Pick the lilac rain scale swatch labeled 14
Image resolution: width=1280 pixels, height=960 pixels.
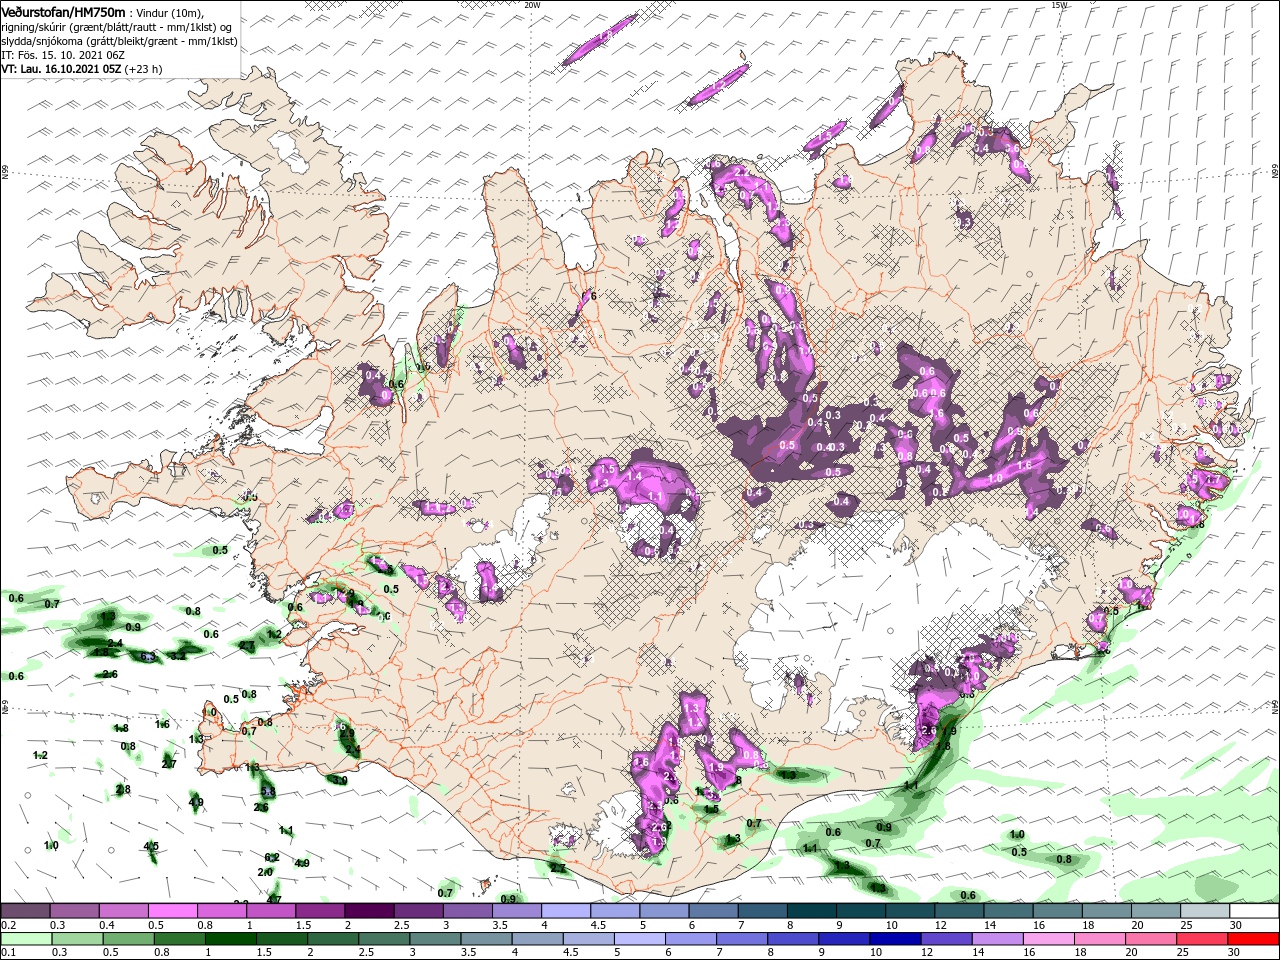coord(997,938)
